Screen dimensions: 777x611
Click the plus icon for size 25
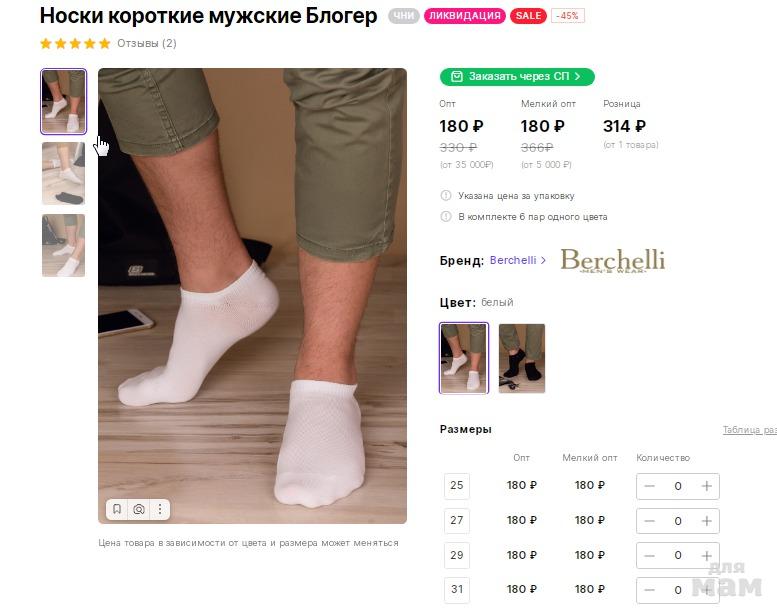pos(707,486)
